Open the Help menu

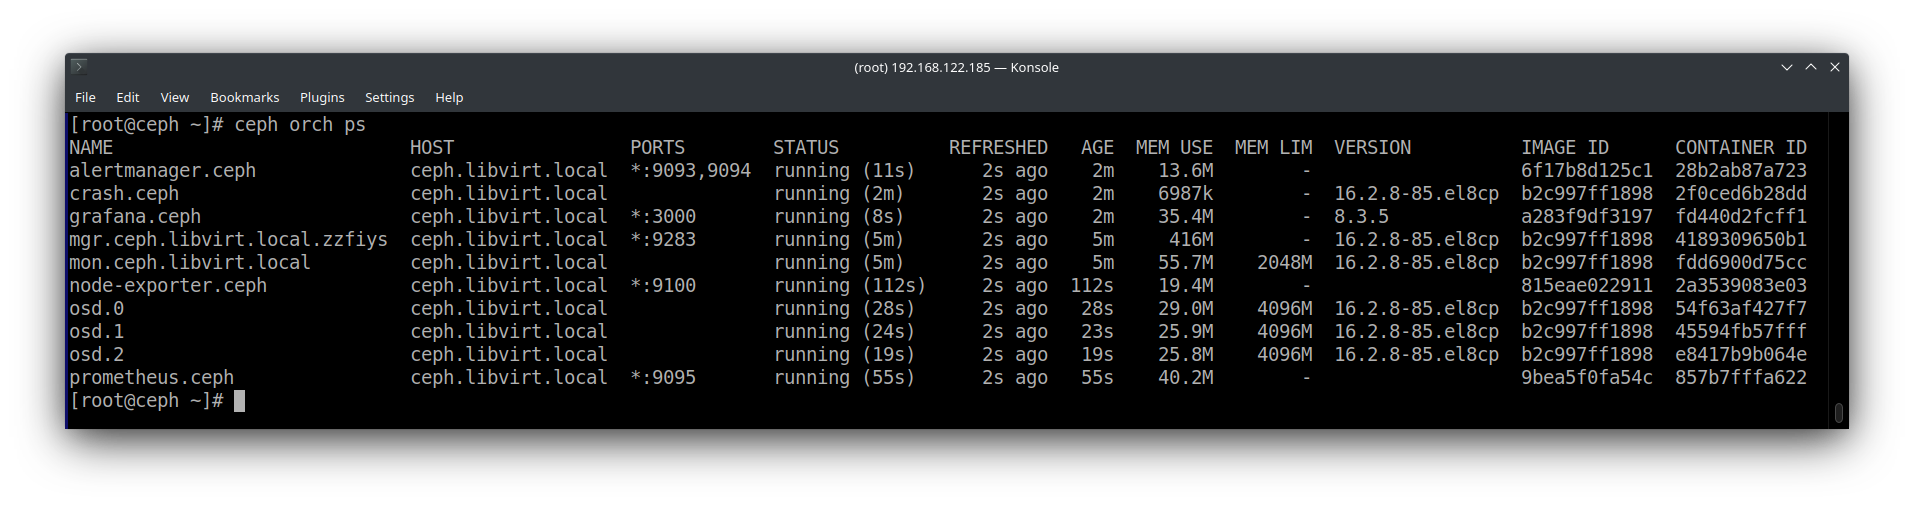coord(449,97)
